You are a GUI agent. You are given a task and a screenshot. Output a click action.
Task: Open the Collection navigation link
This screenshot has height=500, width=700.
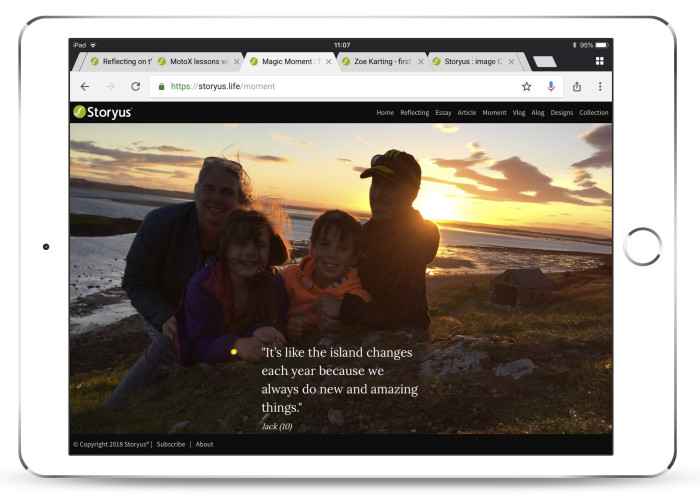point(594,113)
